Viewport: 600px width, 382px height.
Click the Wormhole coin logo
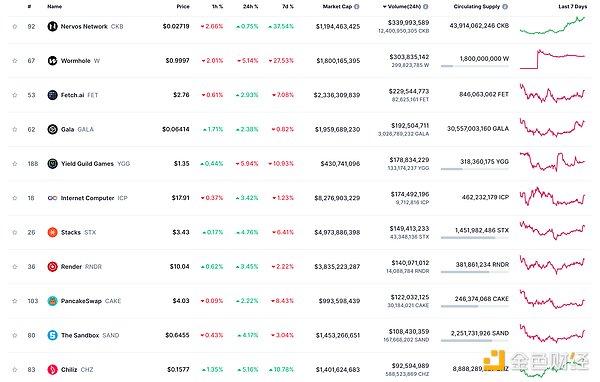click(52, 60)
